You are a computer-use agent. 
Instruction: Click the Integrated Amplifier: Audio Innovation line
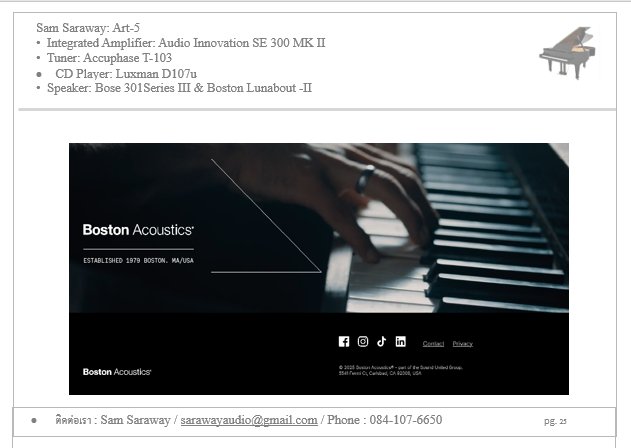pyautogui.click(x=186, y=43)
